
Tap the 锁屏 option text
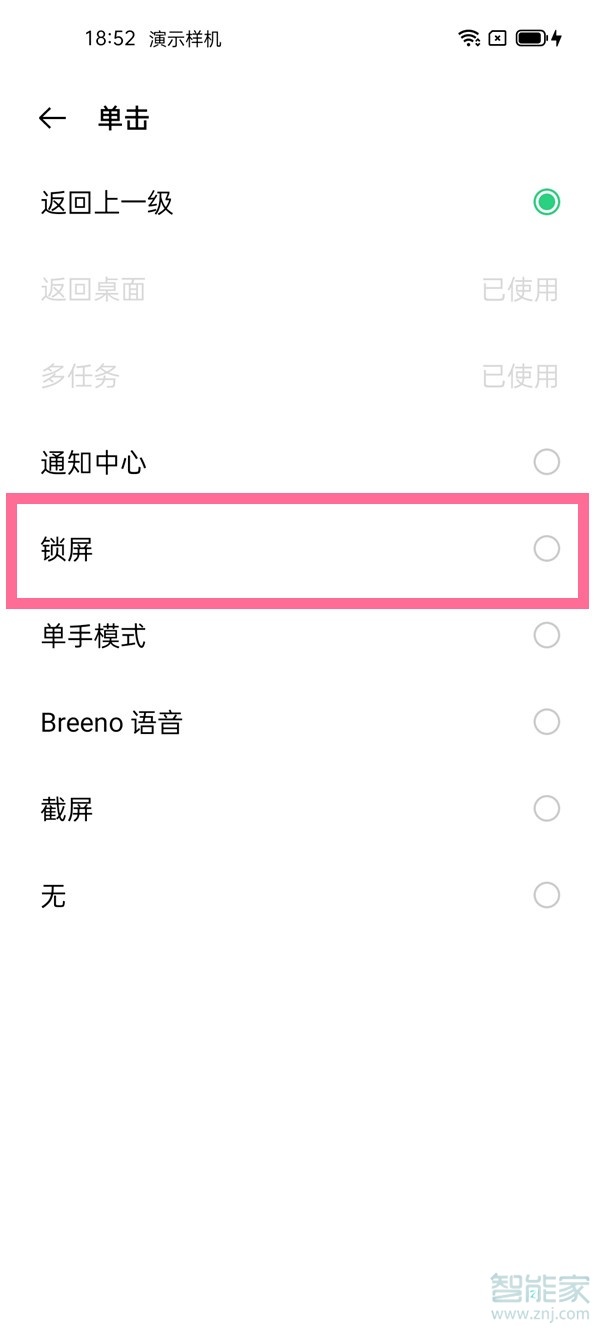[67, 549]
